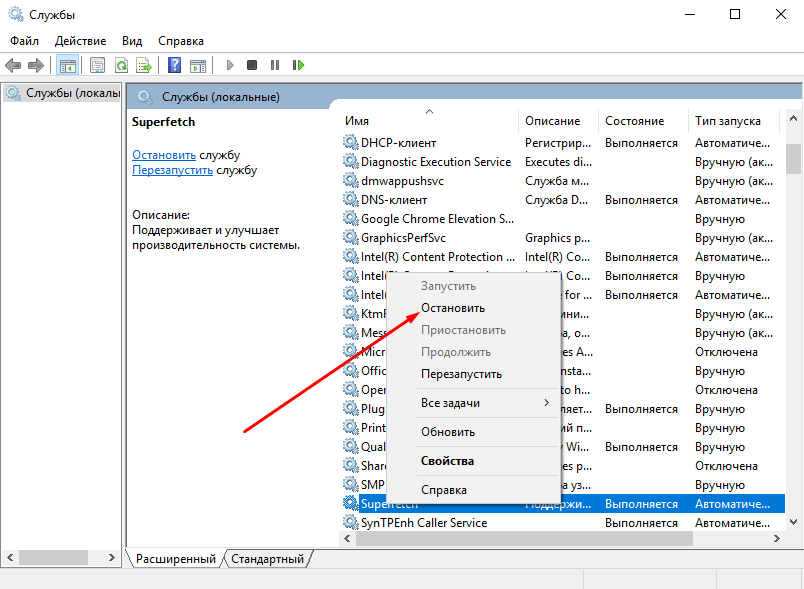Click the vertical scrollbar thumb in services list

click(793, 158)
